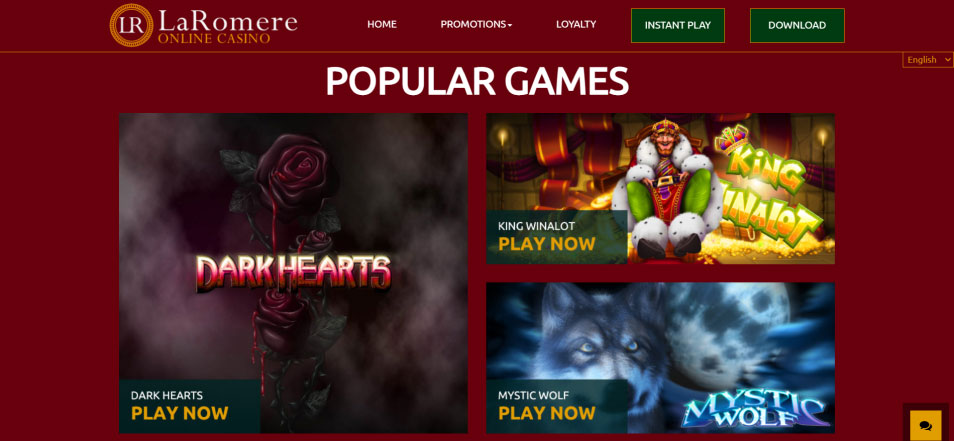Click the LaRomere Online Casino wordmark

tap(228, 27)
